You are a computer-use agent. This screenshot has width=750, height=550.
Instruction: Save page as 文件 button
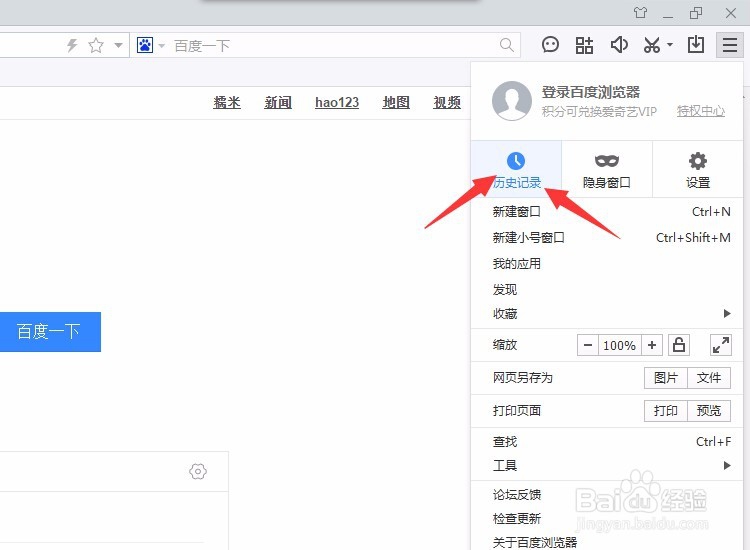709,378
